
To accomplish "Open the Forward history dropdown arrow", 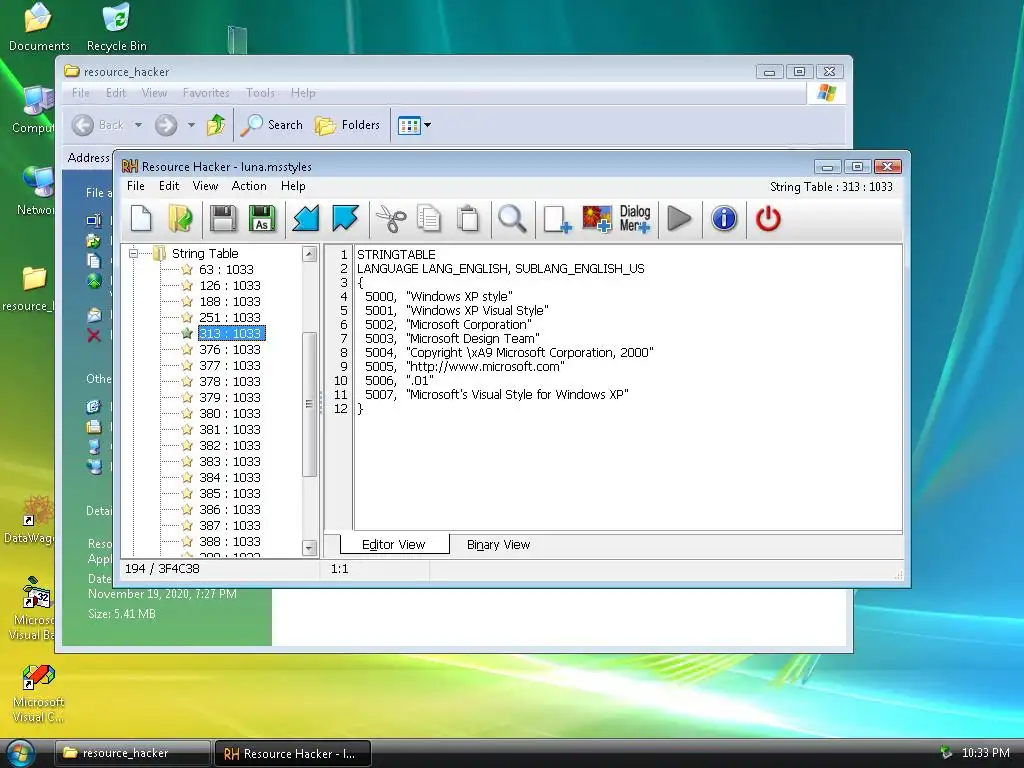I will pyautogui.click(x=191, y=125).
